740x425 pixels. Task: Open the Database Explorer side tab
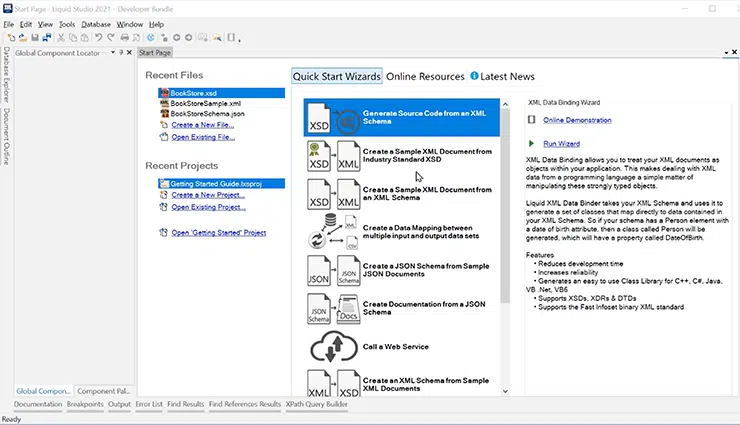tap(6, 75)
